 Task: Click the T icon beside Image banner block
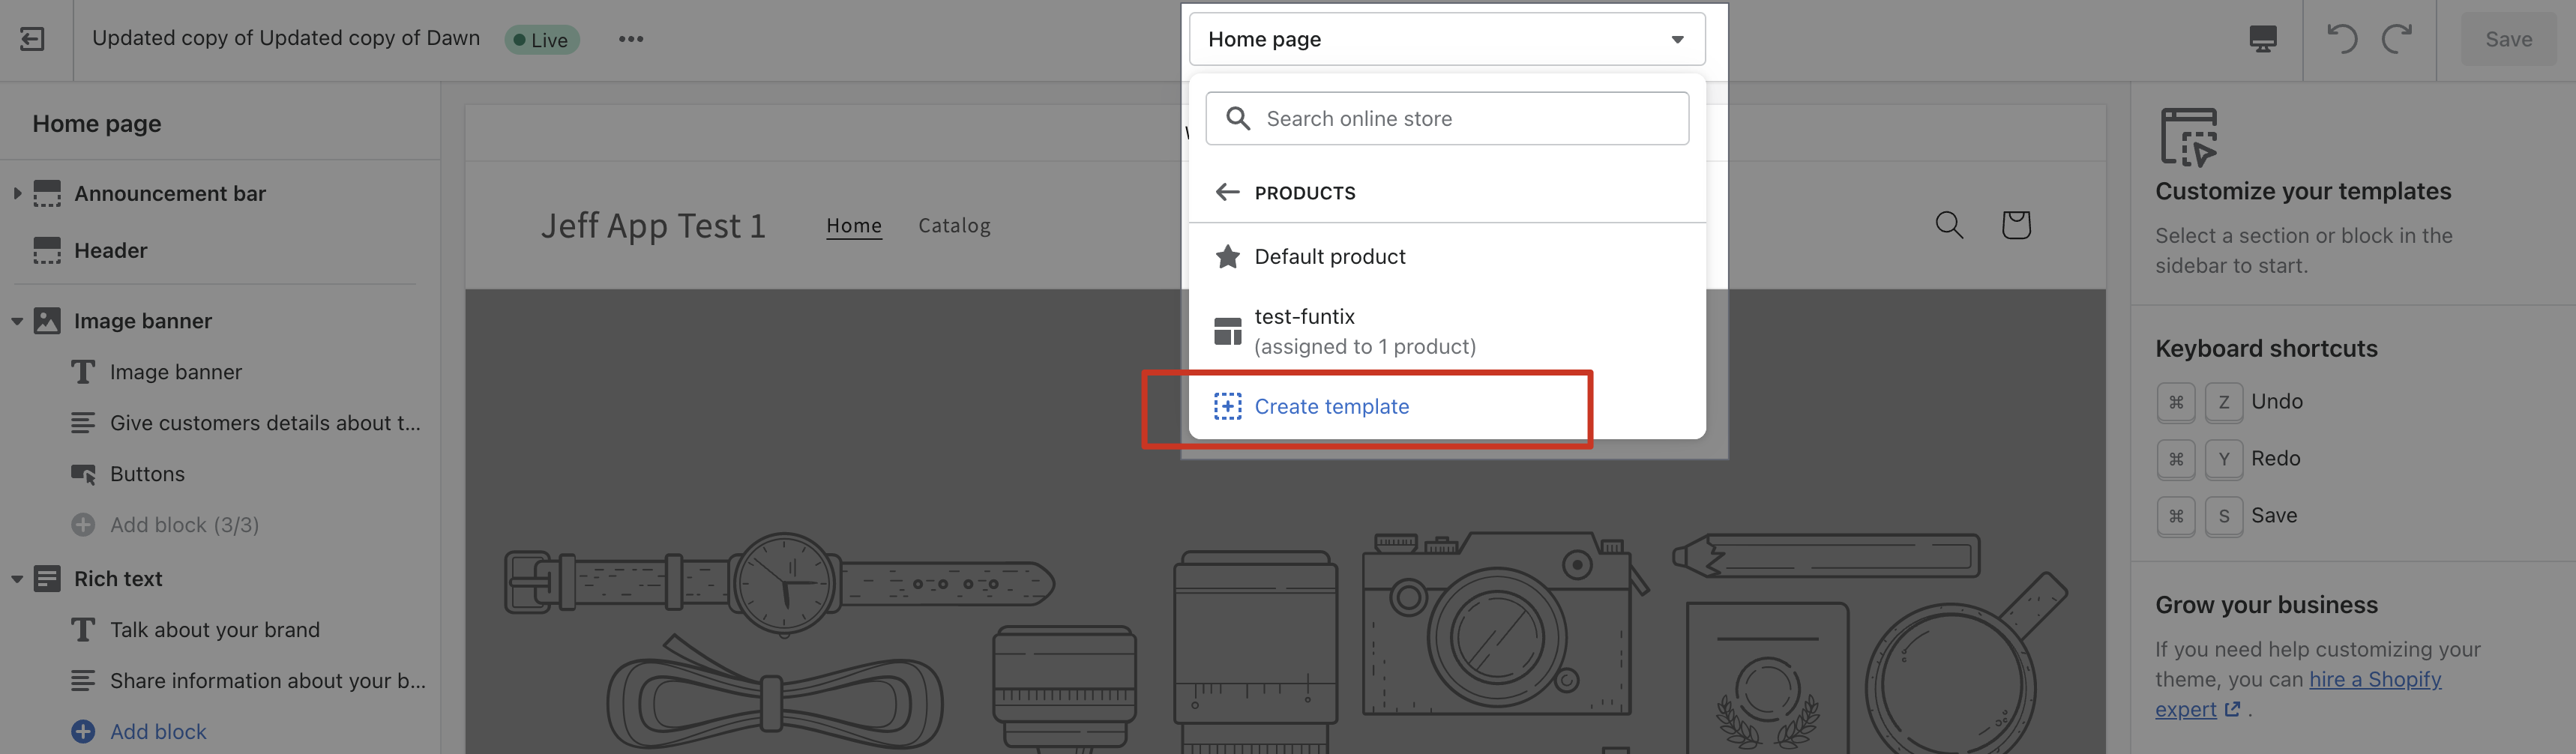(x=83, y=372)
